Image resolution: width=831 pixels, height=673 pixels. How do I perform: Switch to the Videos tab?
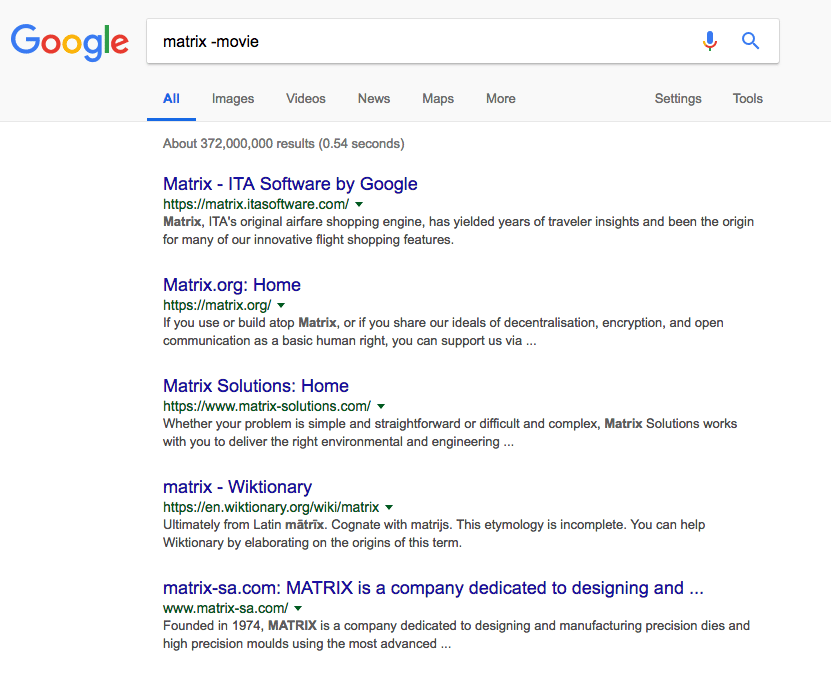pos(306,99)
